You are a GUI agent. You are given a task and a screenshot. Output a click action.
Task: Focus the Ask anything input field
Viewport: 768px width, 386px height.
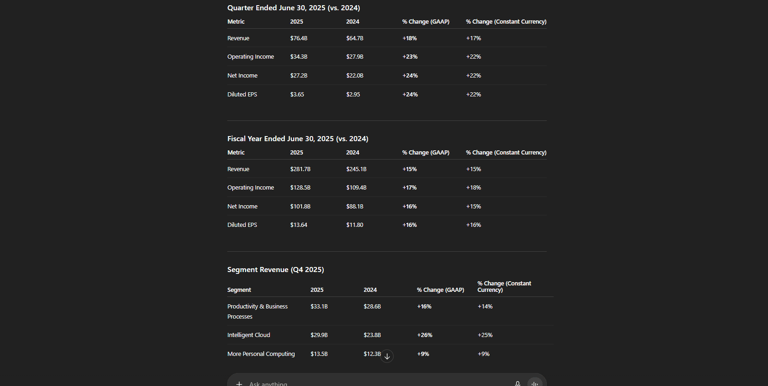click(x=377, y=384)
